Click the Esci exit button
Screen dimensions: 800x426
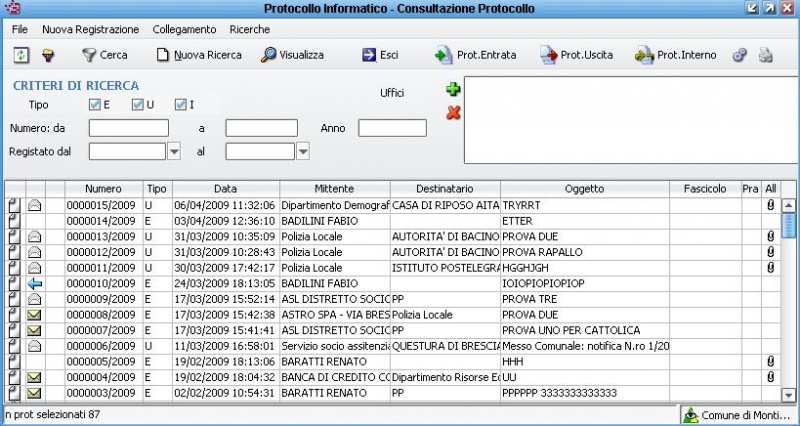click(x=380, y=55)
